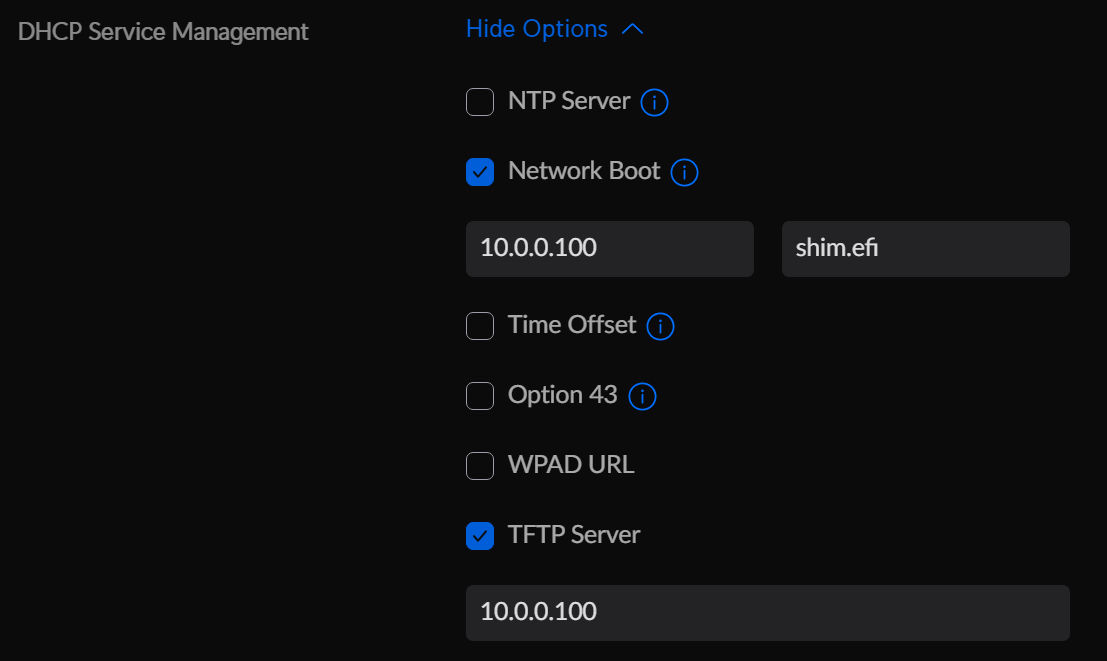Screen dimensions: 1107x661
Task: Click the Time Offset label text
Action: pos(572,325)
